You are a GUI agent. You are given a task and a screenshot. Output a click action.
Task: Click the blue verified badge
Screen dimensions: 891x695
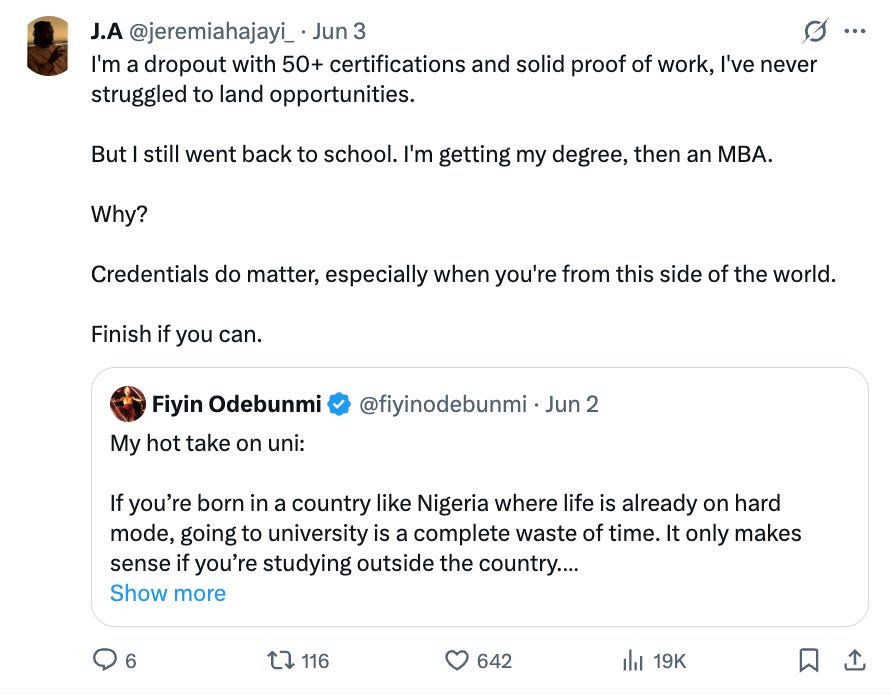click(339, 404)
